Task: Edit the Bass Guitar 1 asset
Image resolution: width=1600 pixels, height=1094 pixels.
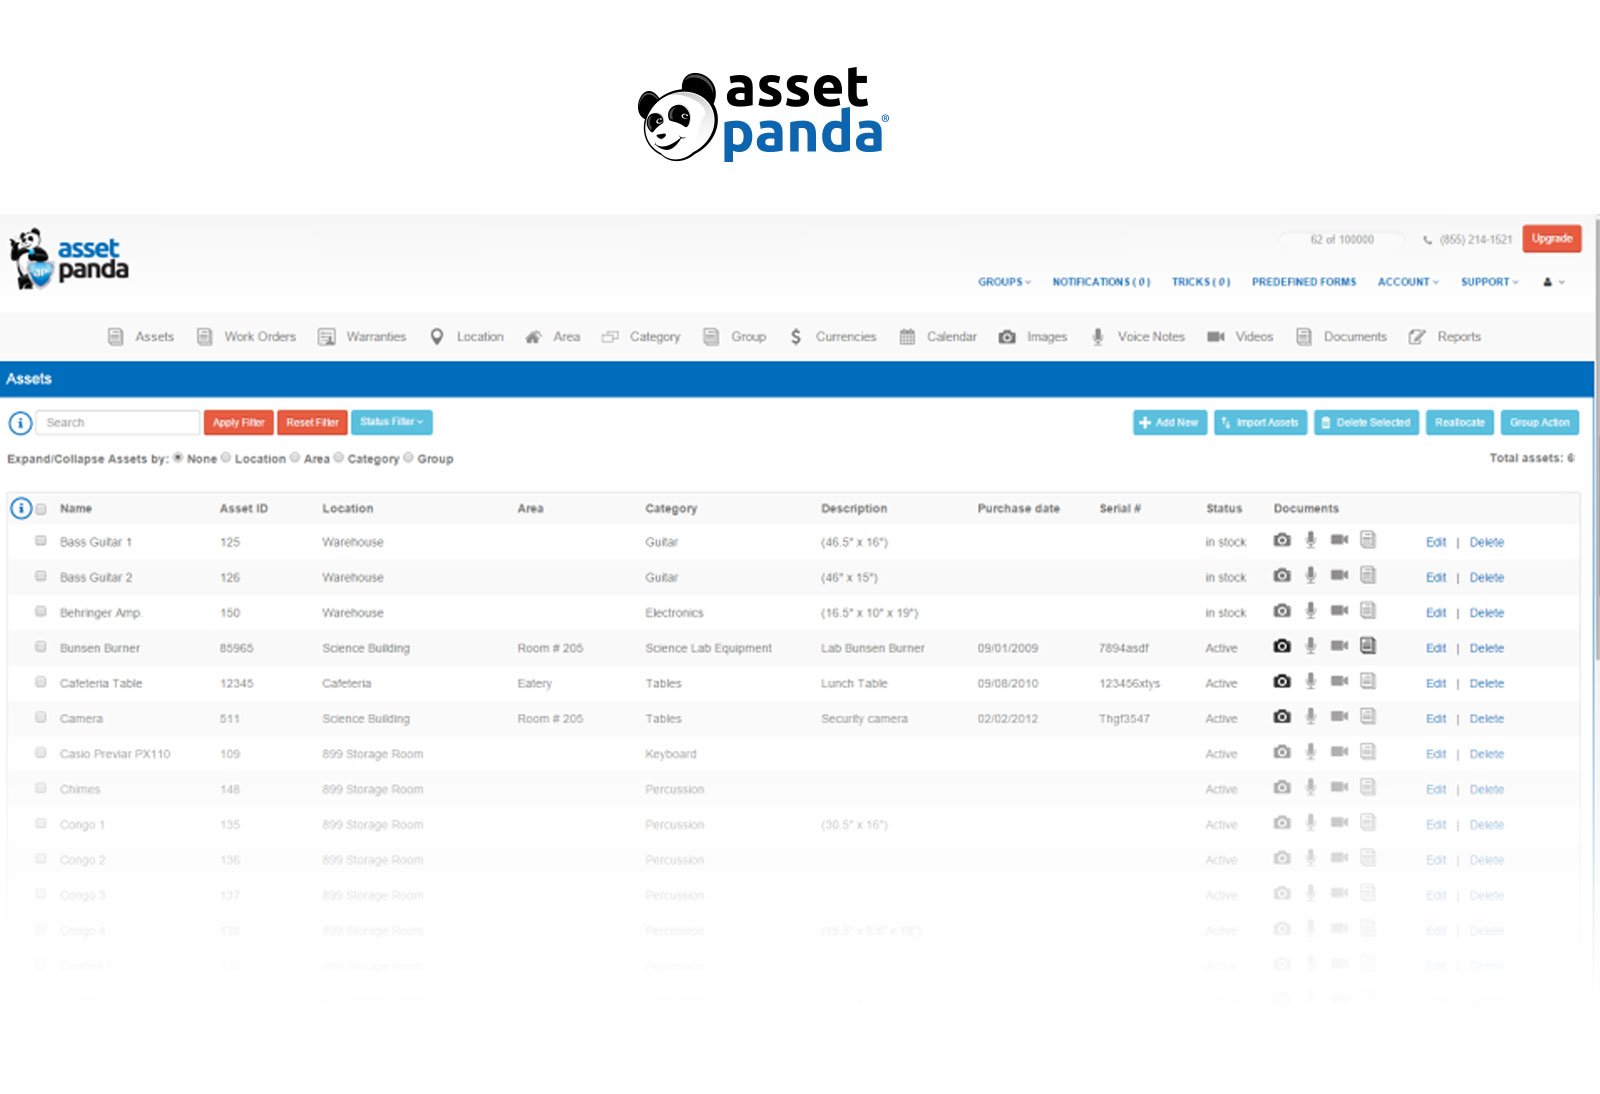Action: point(1436,542)
